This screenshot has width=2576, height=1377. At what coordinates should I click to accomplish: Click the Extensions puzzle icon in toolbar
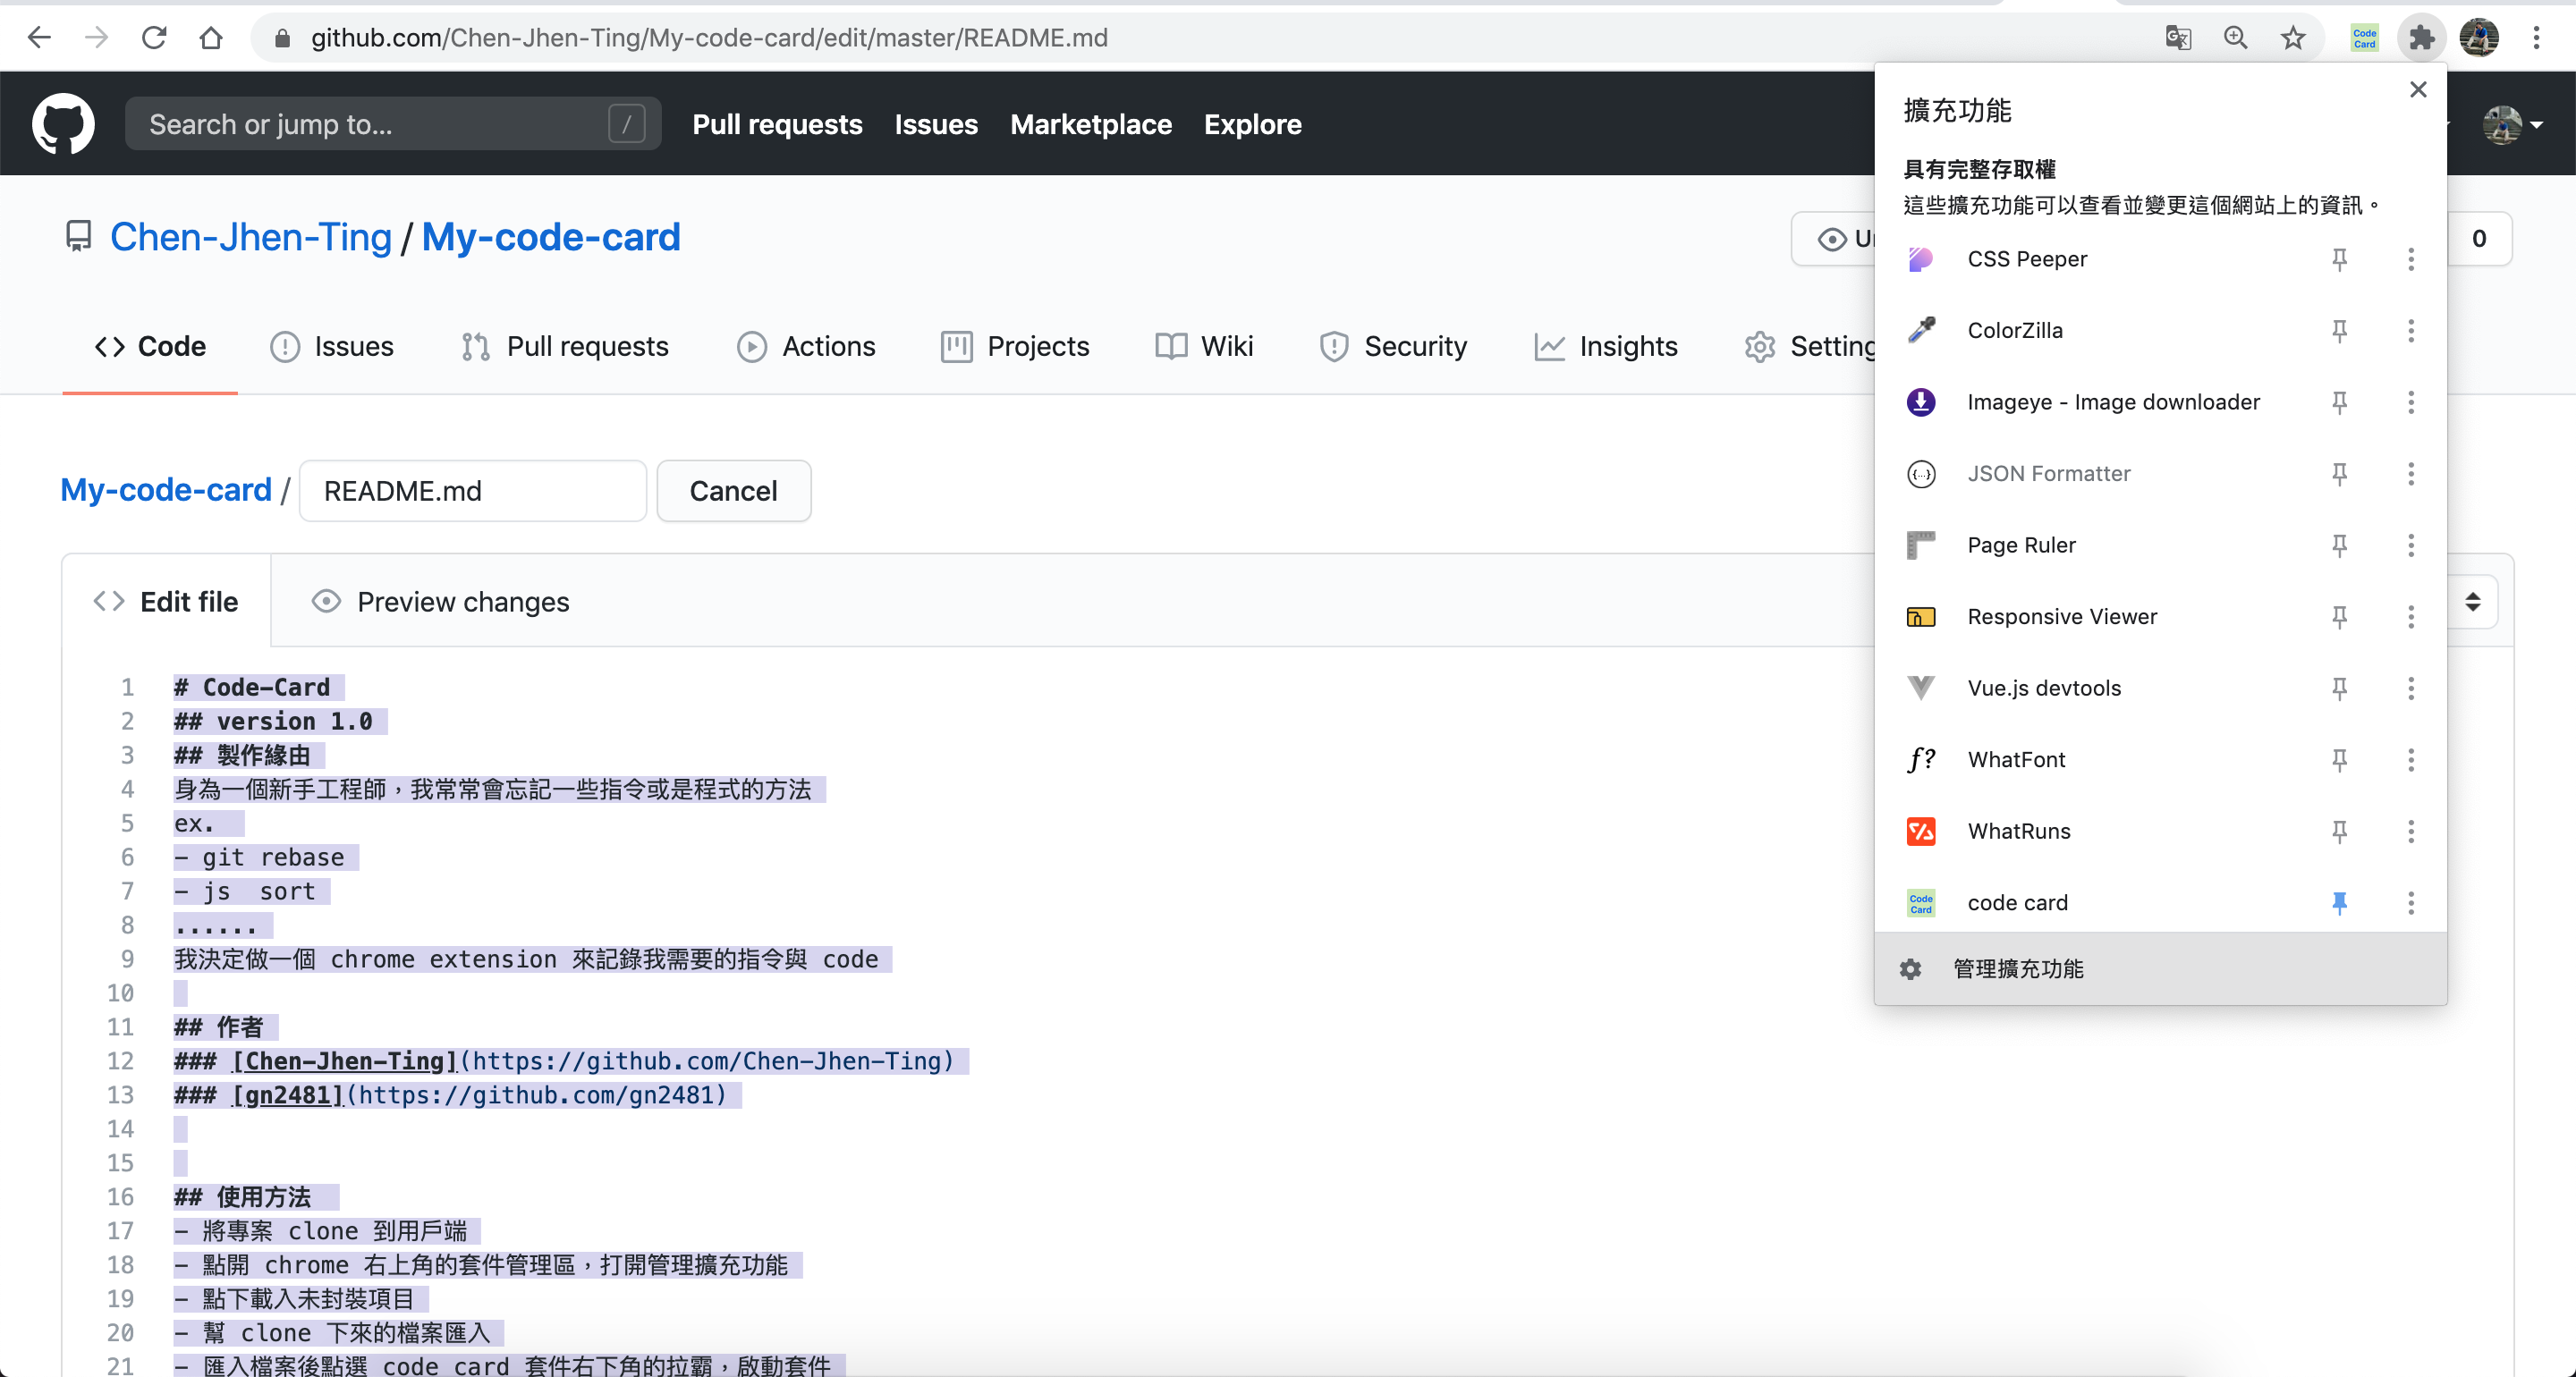coord(2421,38)
